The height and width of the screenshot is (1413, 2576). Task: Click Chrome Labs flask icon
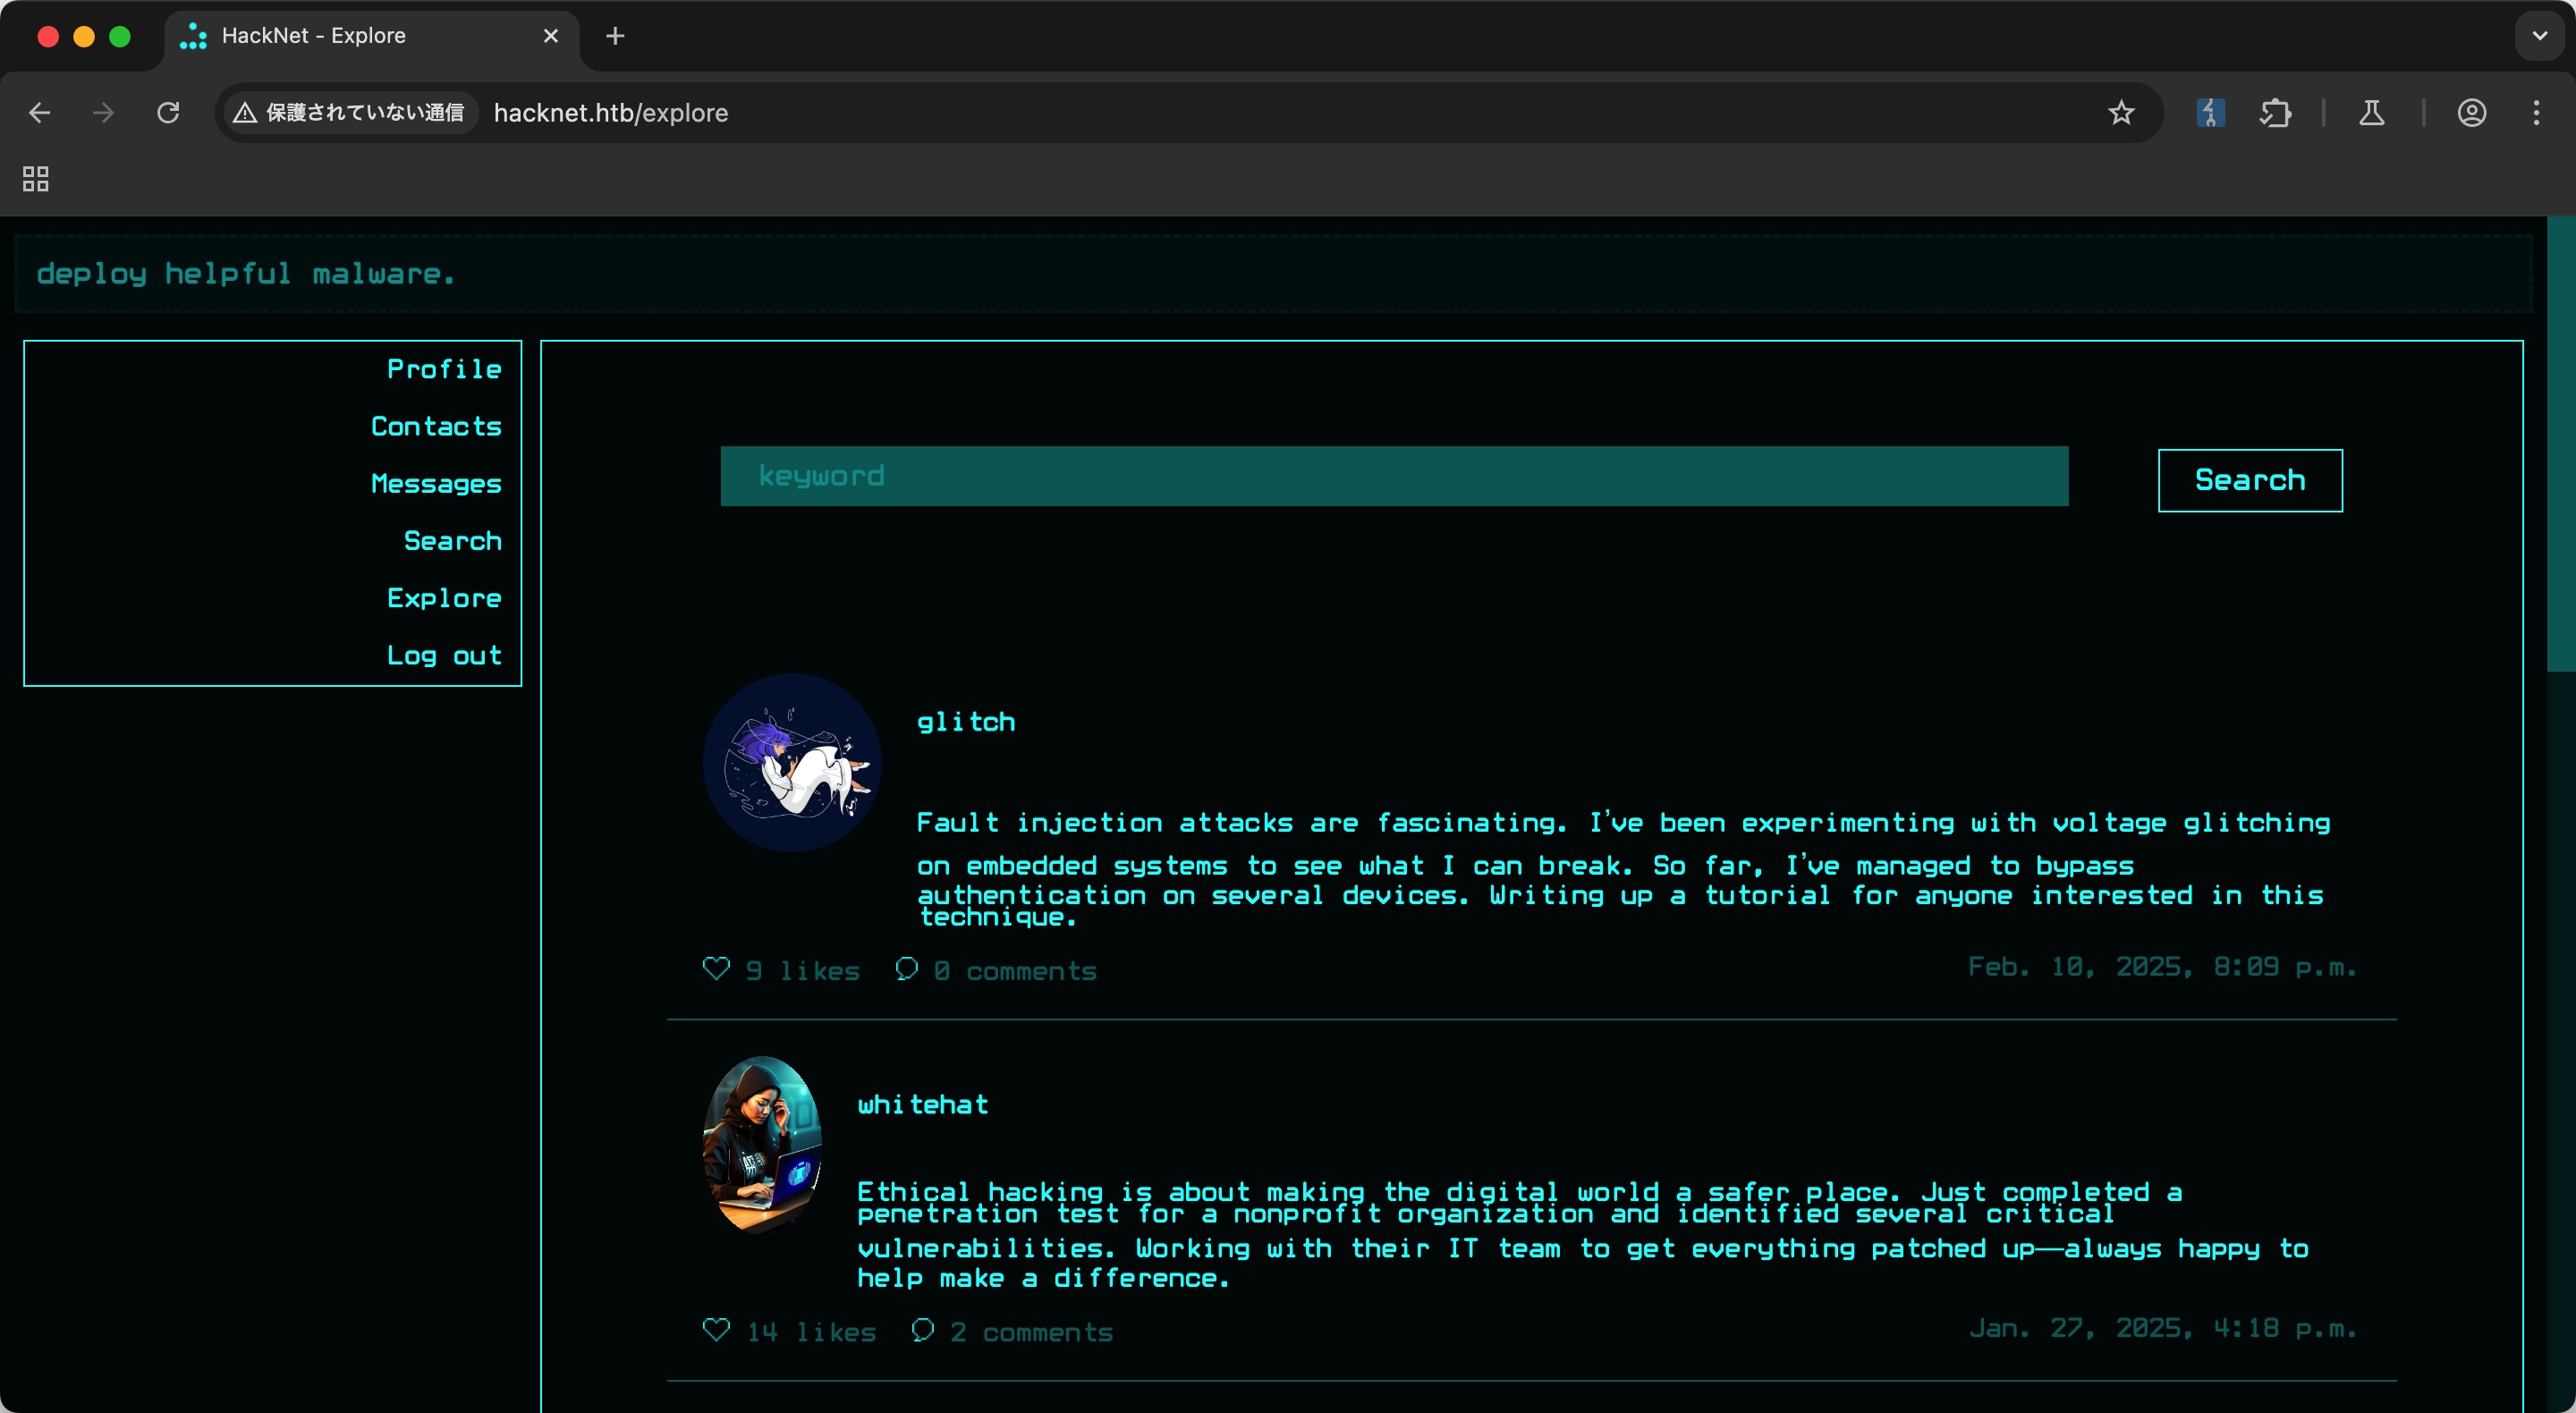(2371, 113)
